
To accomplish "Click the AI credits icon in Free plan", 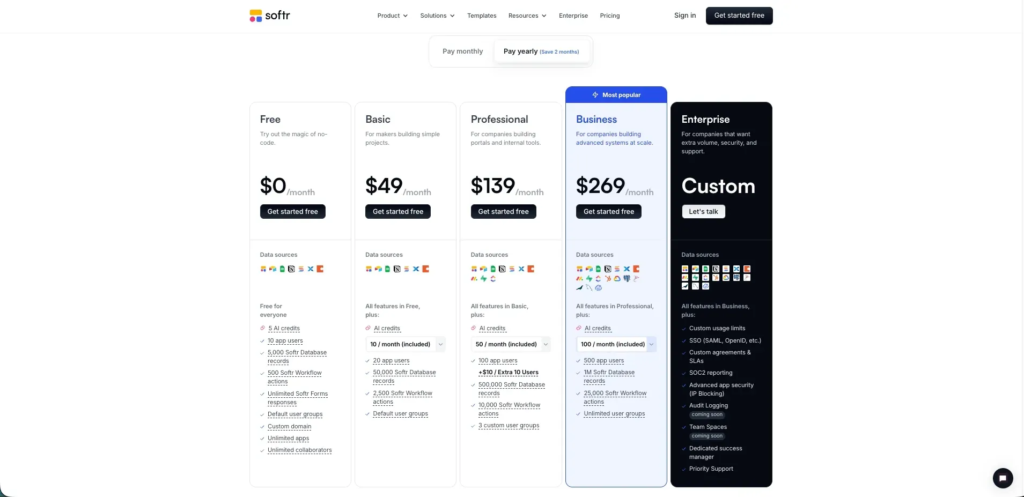I will click(x=263, y=329).
